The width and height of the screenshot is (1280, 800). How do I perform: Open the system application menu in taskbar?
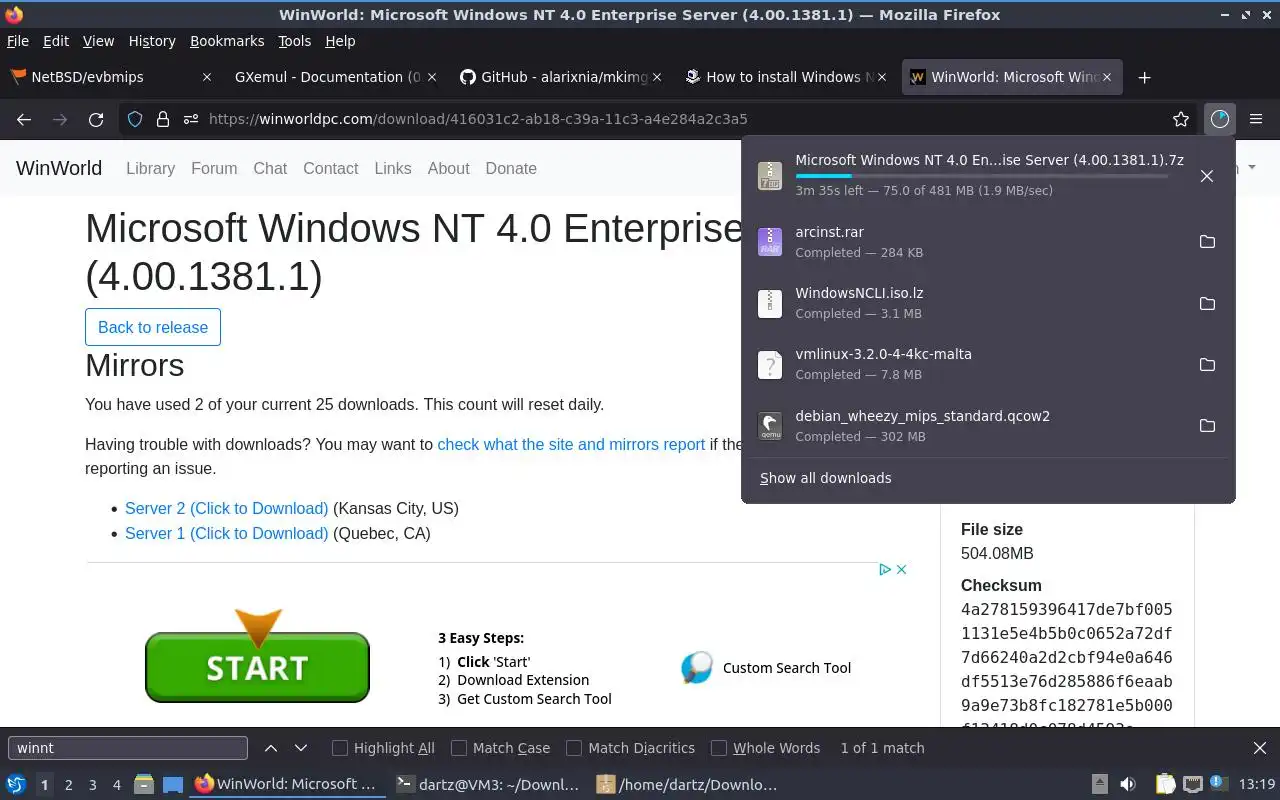(16, 784)
